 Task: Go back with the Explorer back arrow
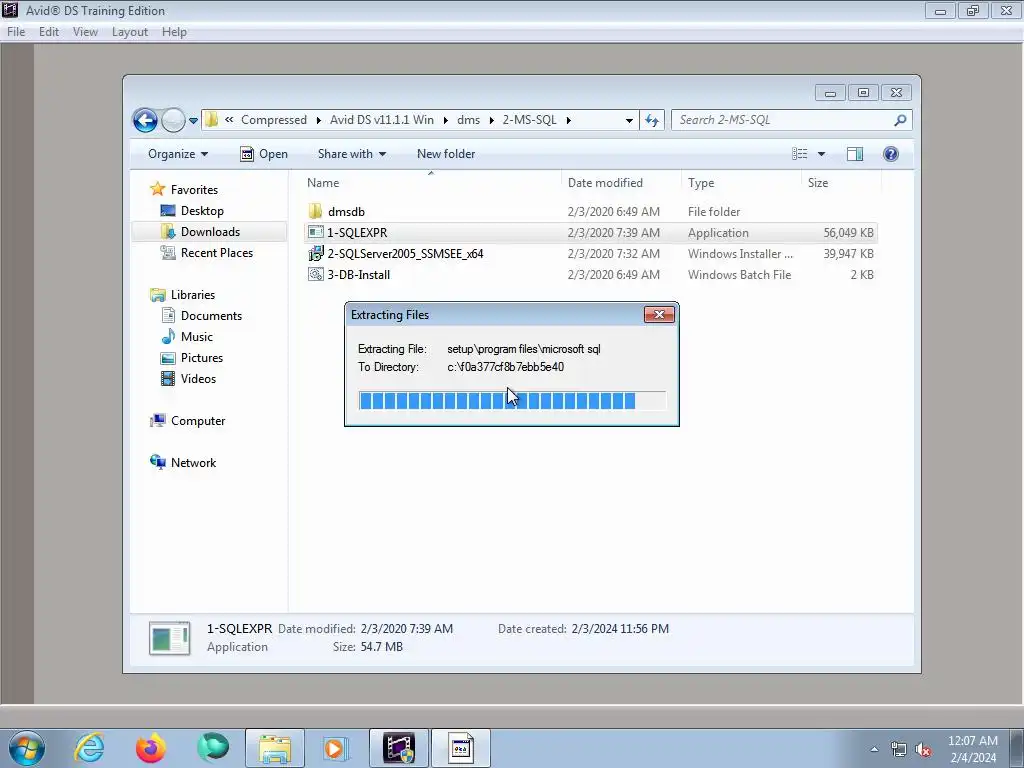click(x=145, y=120)
